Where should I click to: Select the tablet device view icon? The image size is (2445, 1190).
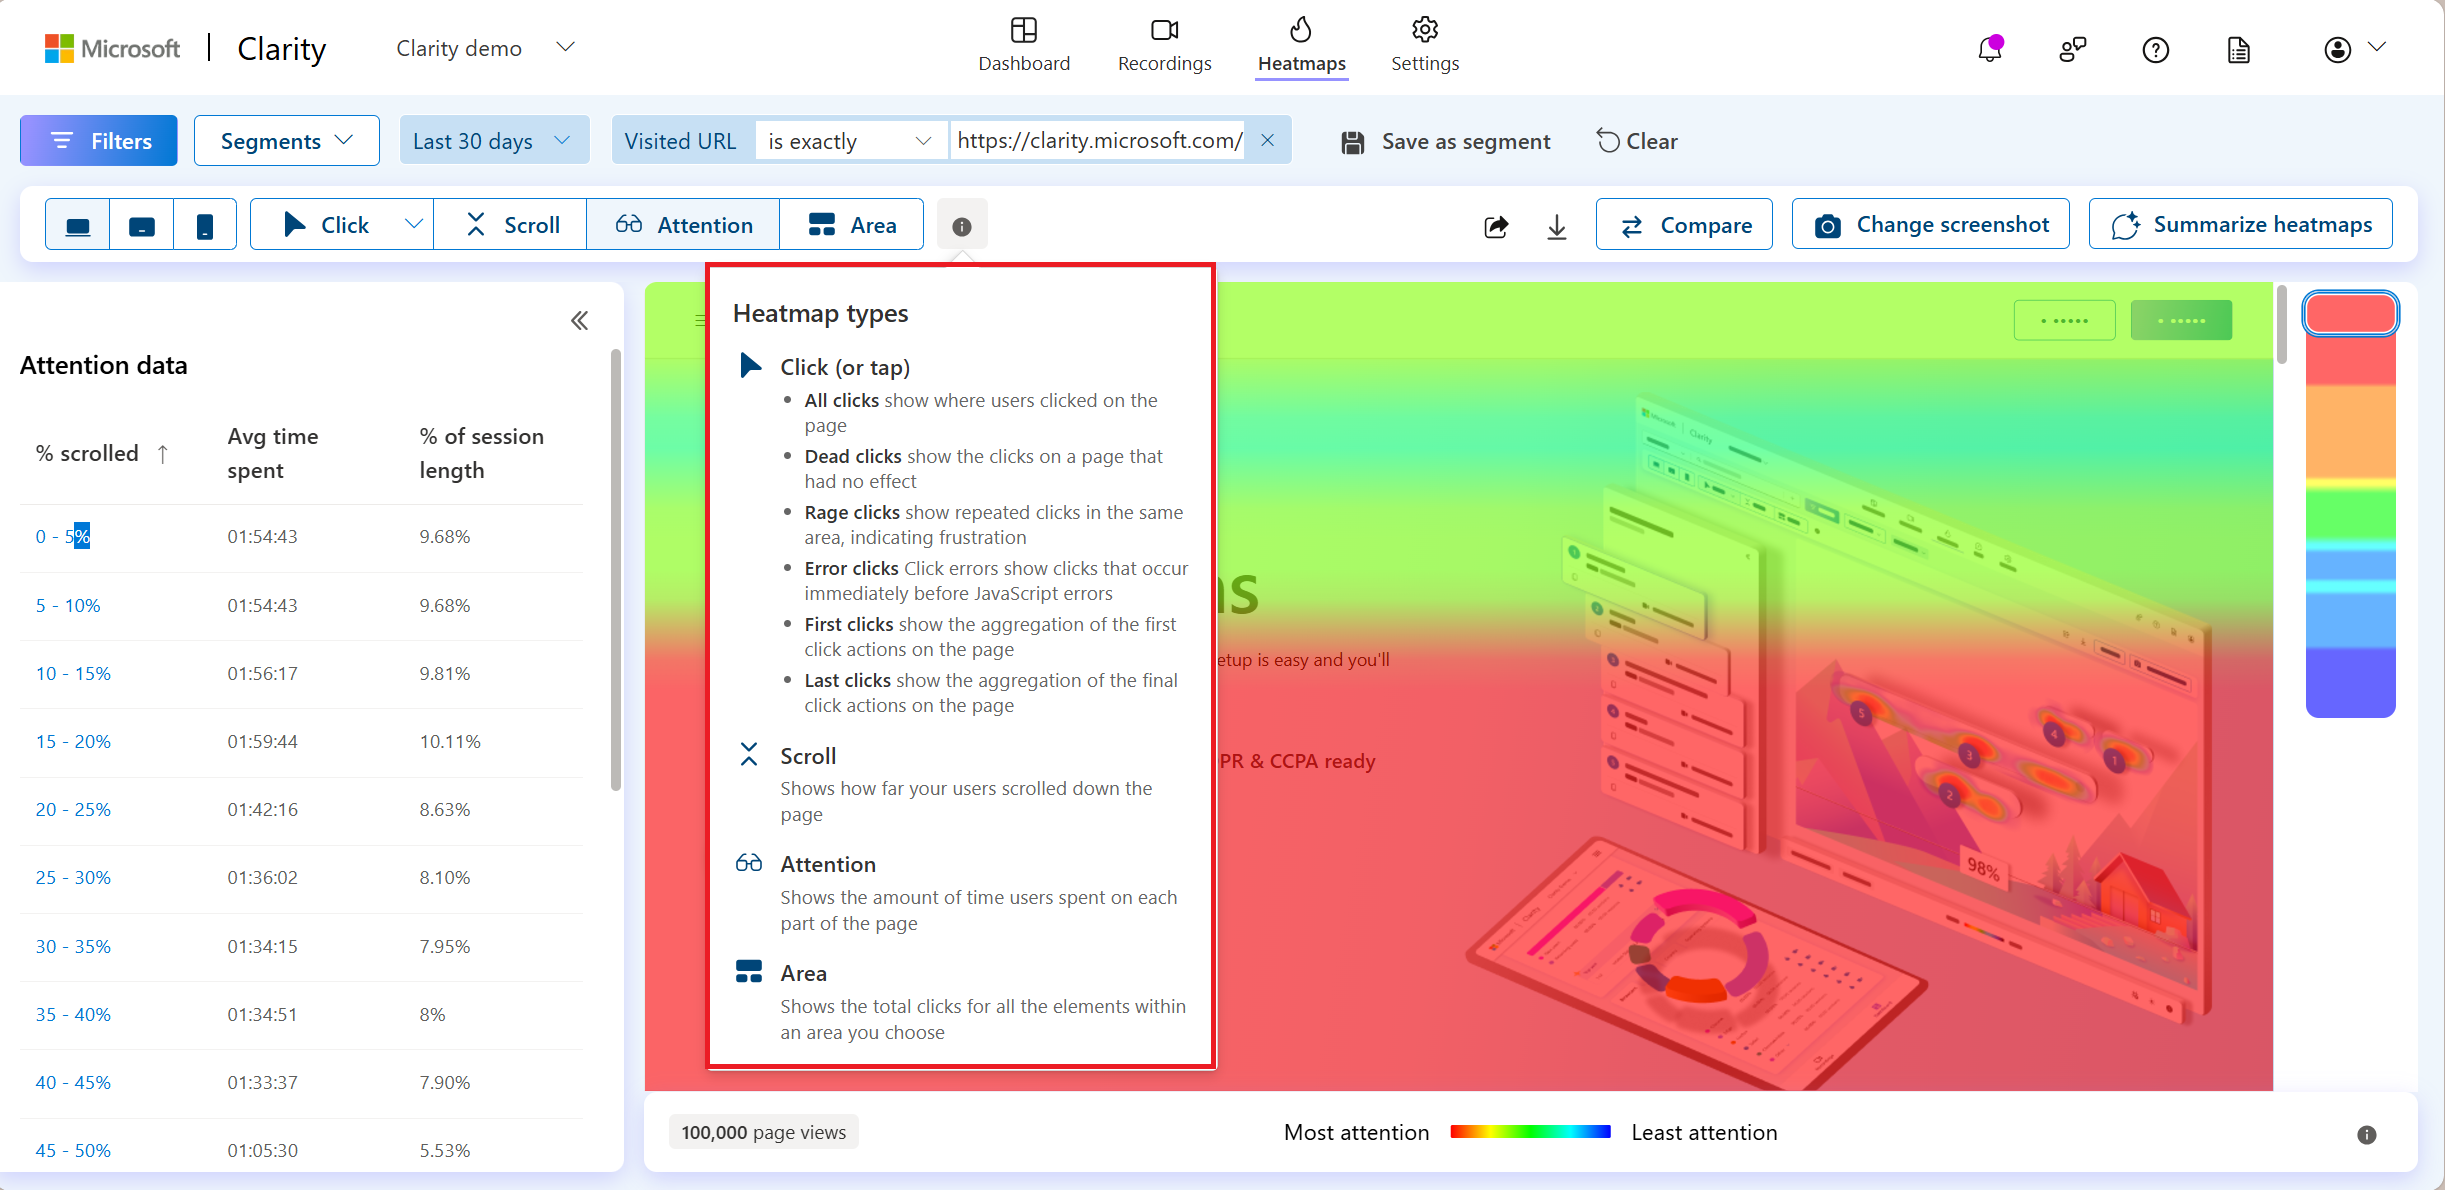pos(142,225)
